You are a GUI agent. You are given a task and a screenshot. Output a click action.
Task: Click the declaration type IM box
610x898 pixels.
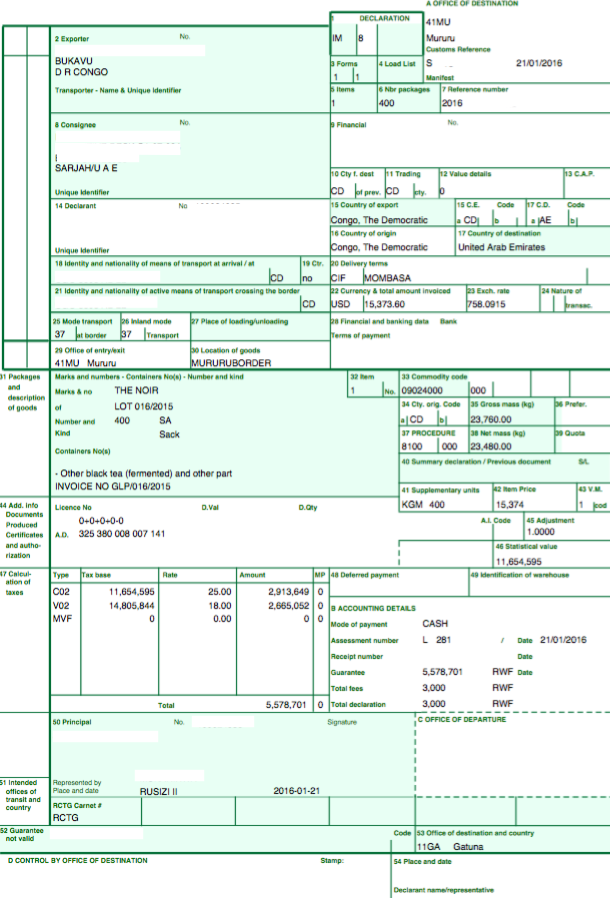tap(338, 37)
